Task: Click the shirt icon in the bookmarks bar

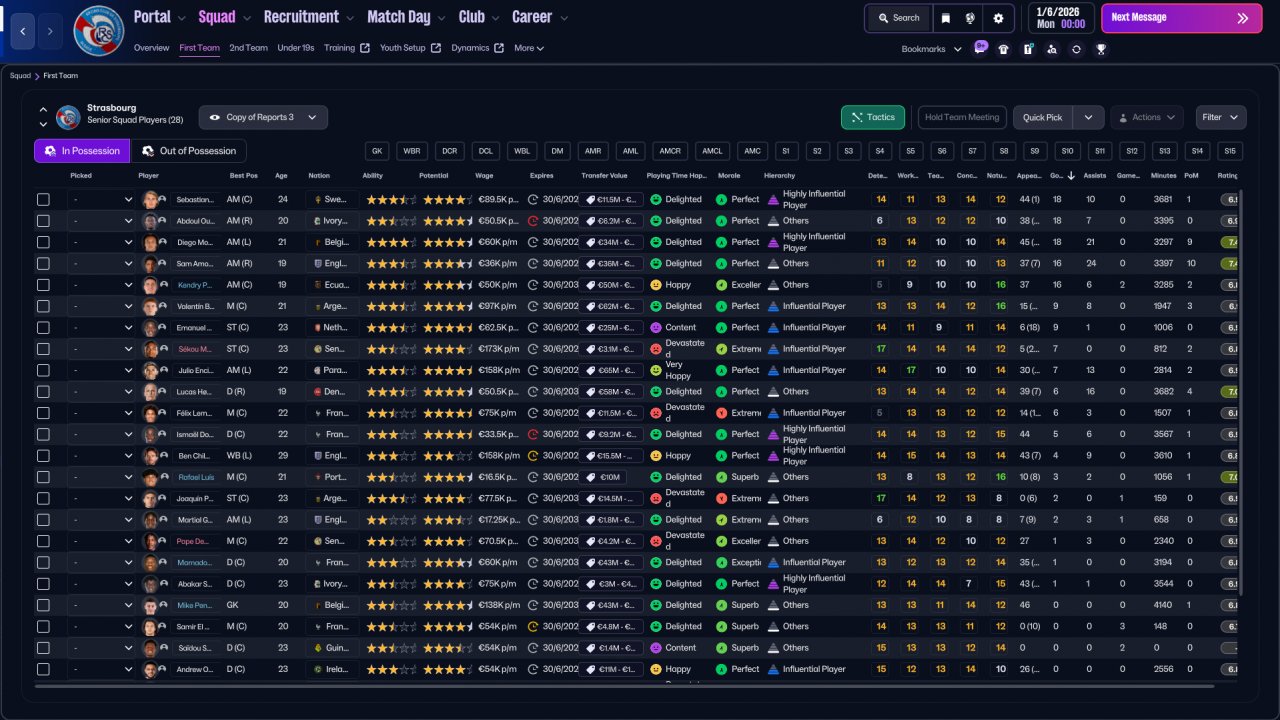Action: [x=1004, y=49]
